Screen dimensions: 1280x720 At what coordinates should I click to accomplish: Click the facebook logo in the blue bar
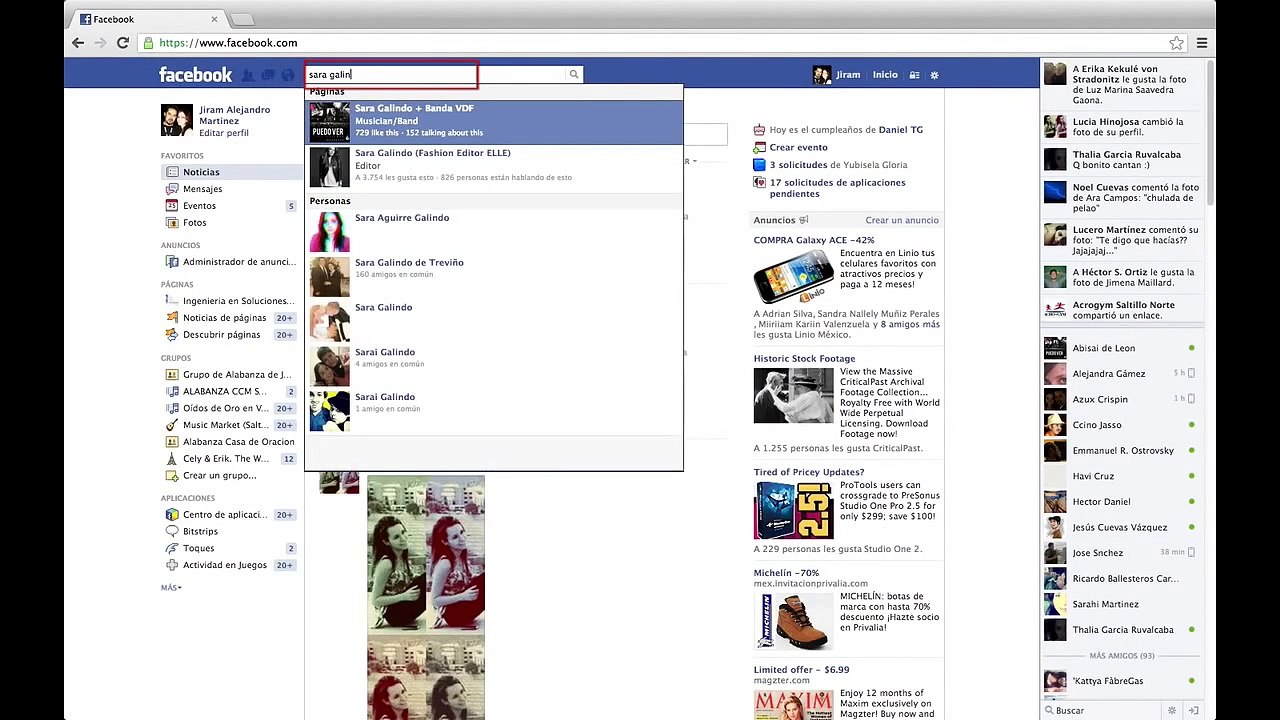click(195, 75)
